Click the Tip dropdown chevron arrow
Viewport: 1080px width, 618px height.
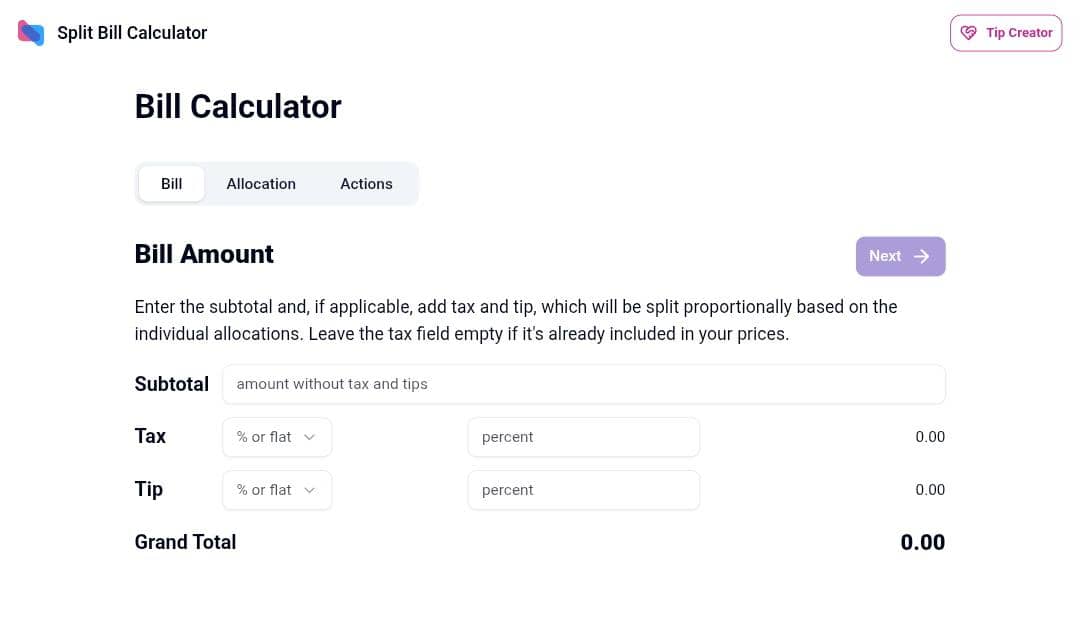[310, 490]
